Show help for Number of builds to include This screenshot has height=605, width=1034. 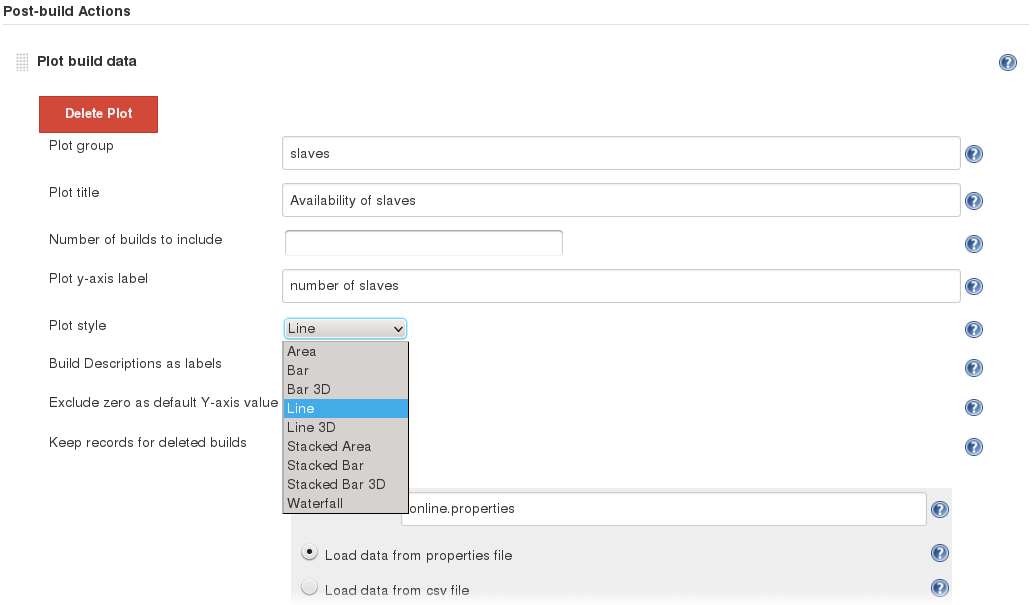(x=974, y=244)
